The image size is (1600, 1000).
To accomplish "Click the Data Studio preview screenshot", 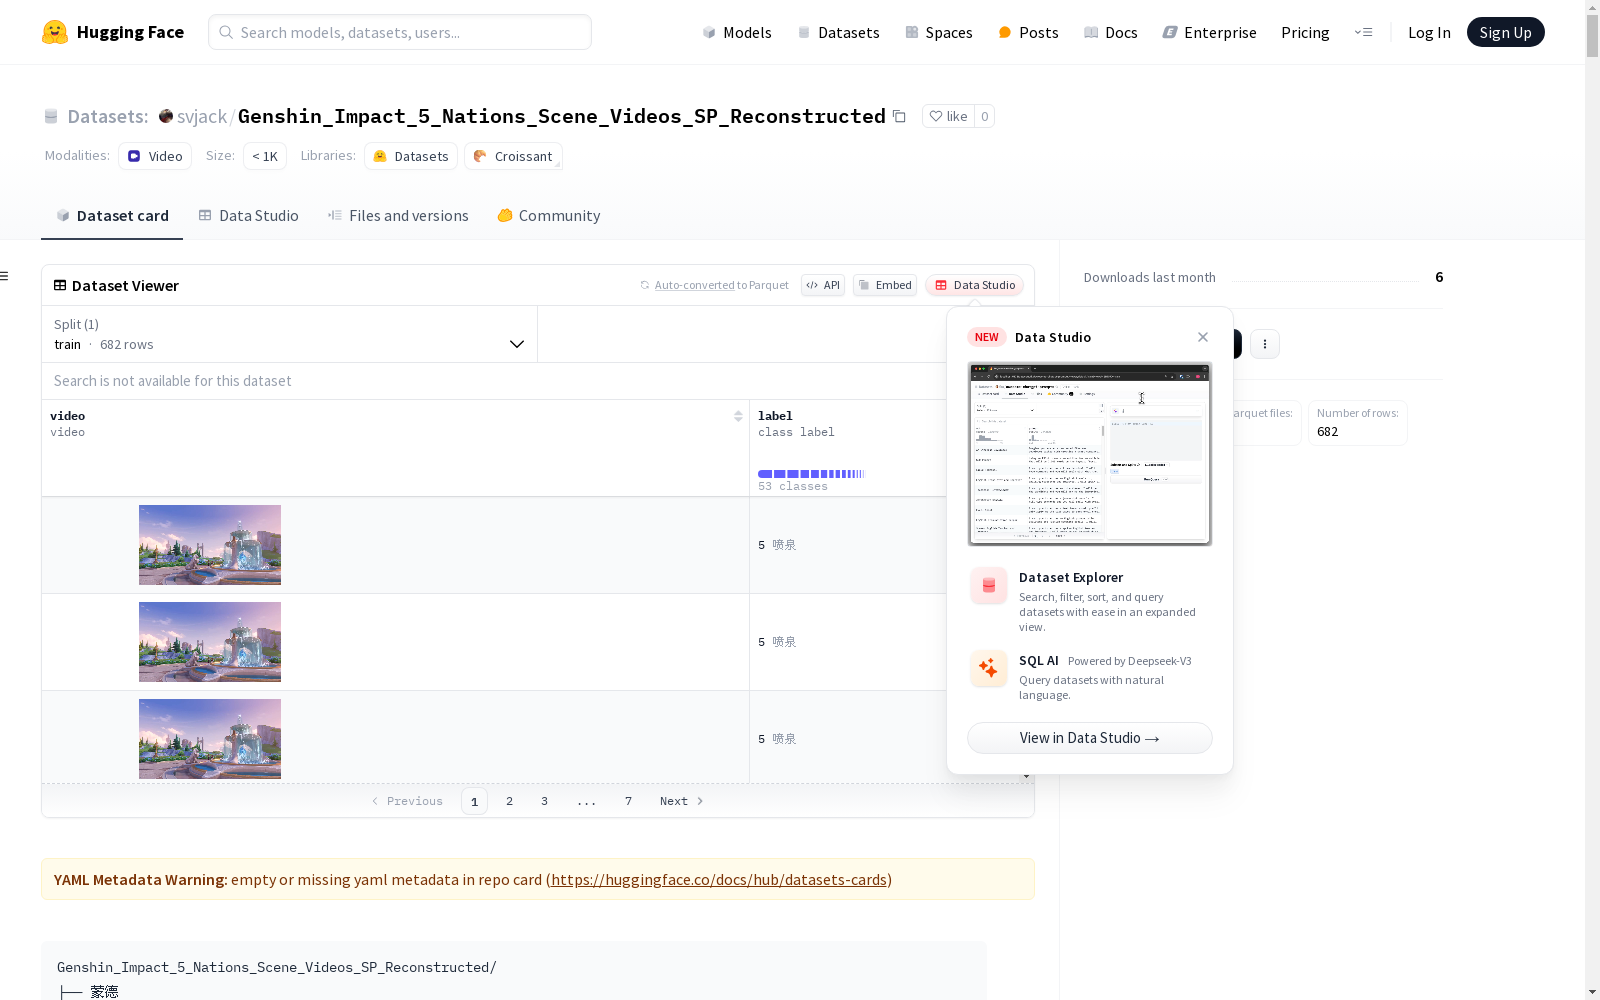I will [x=1090, y=454].
